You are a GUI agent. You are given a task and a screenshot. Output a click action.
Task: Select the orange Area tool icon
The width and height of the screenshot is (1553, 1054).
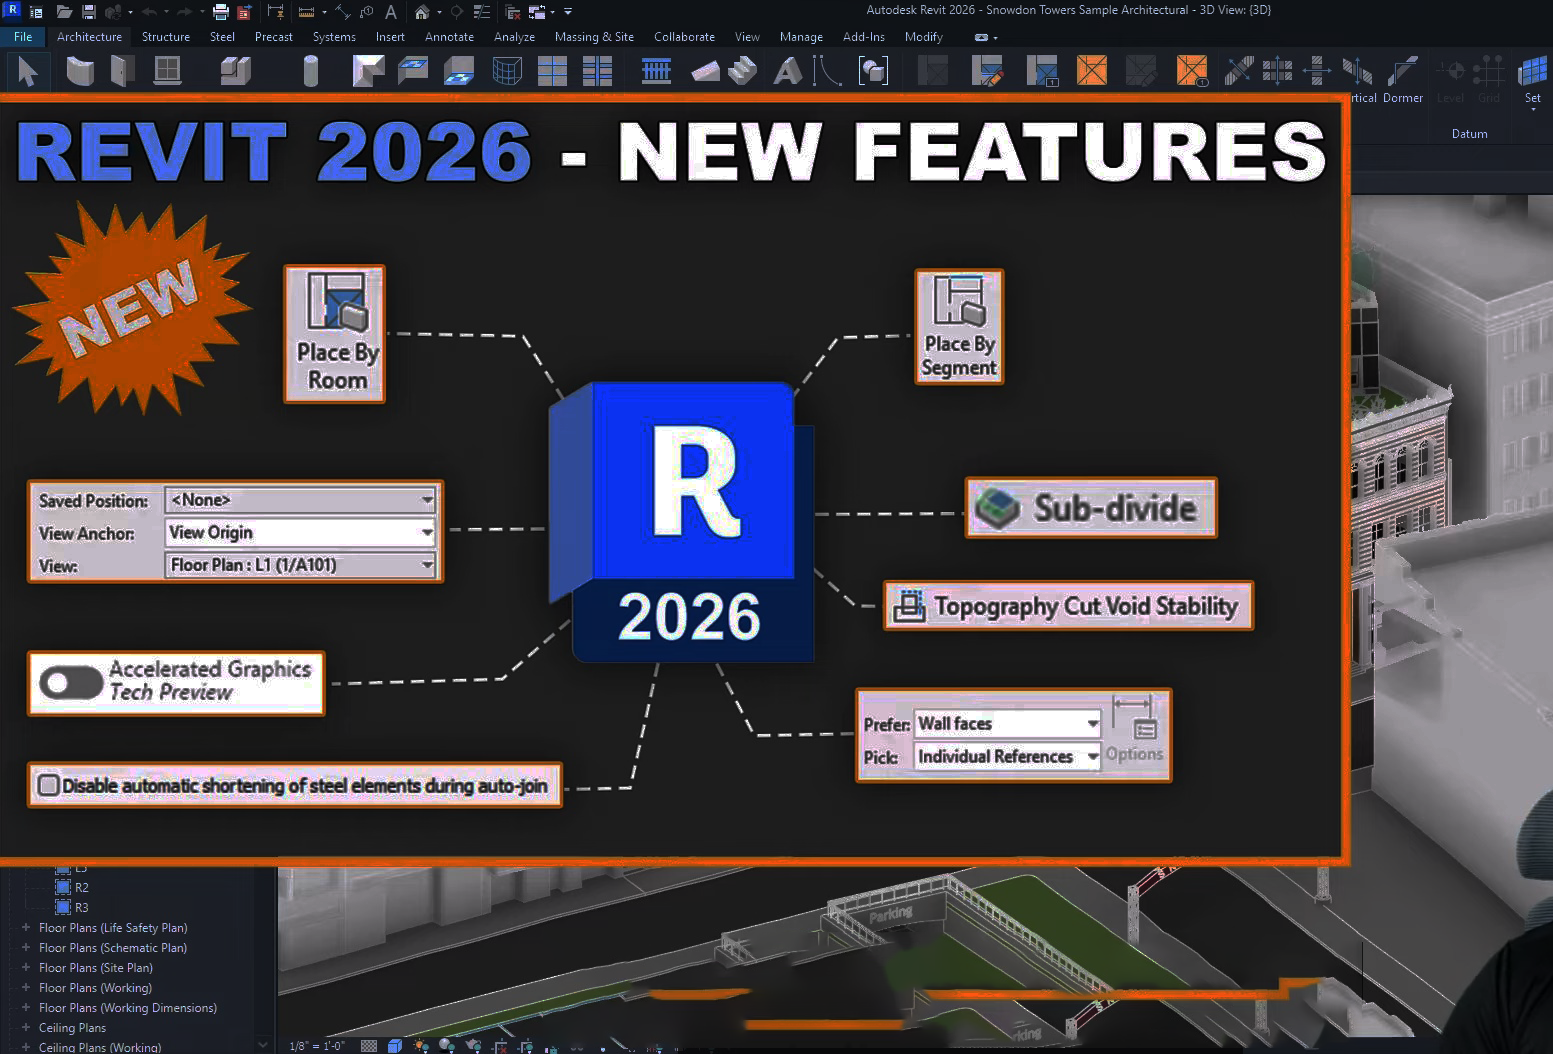coord(1092,71)
